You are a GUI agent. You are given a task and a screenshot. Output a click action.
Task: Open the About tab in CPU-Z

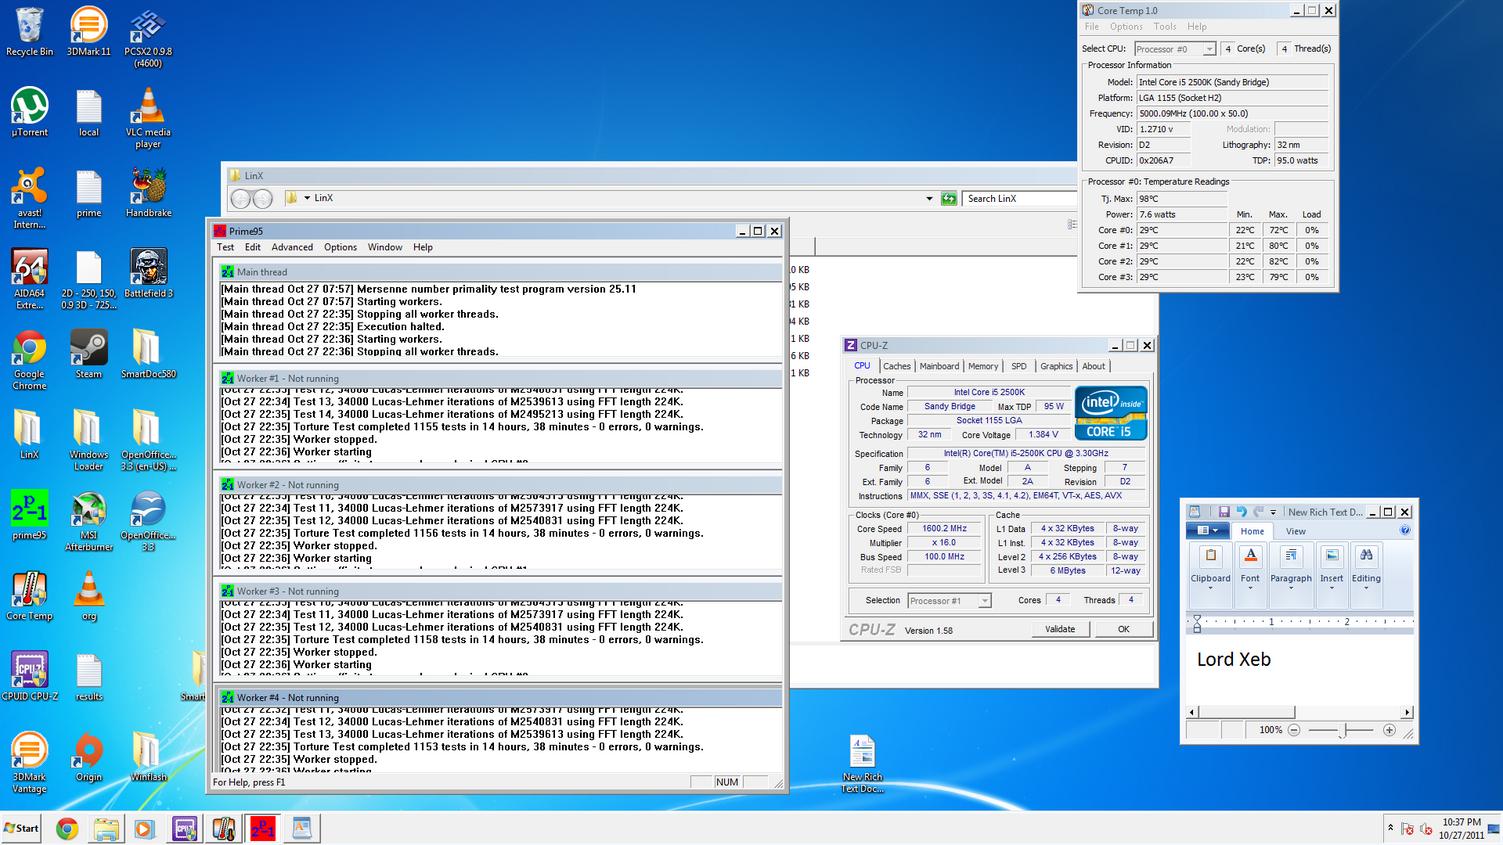(x=1094, y=366)
